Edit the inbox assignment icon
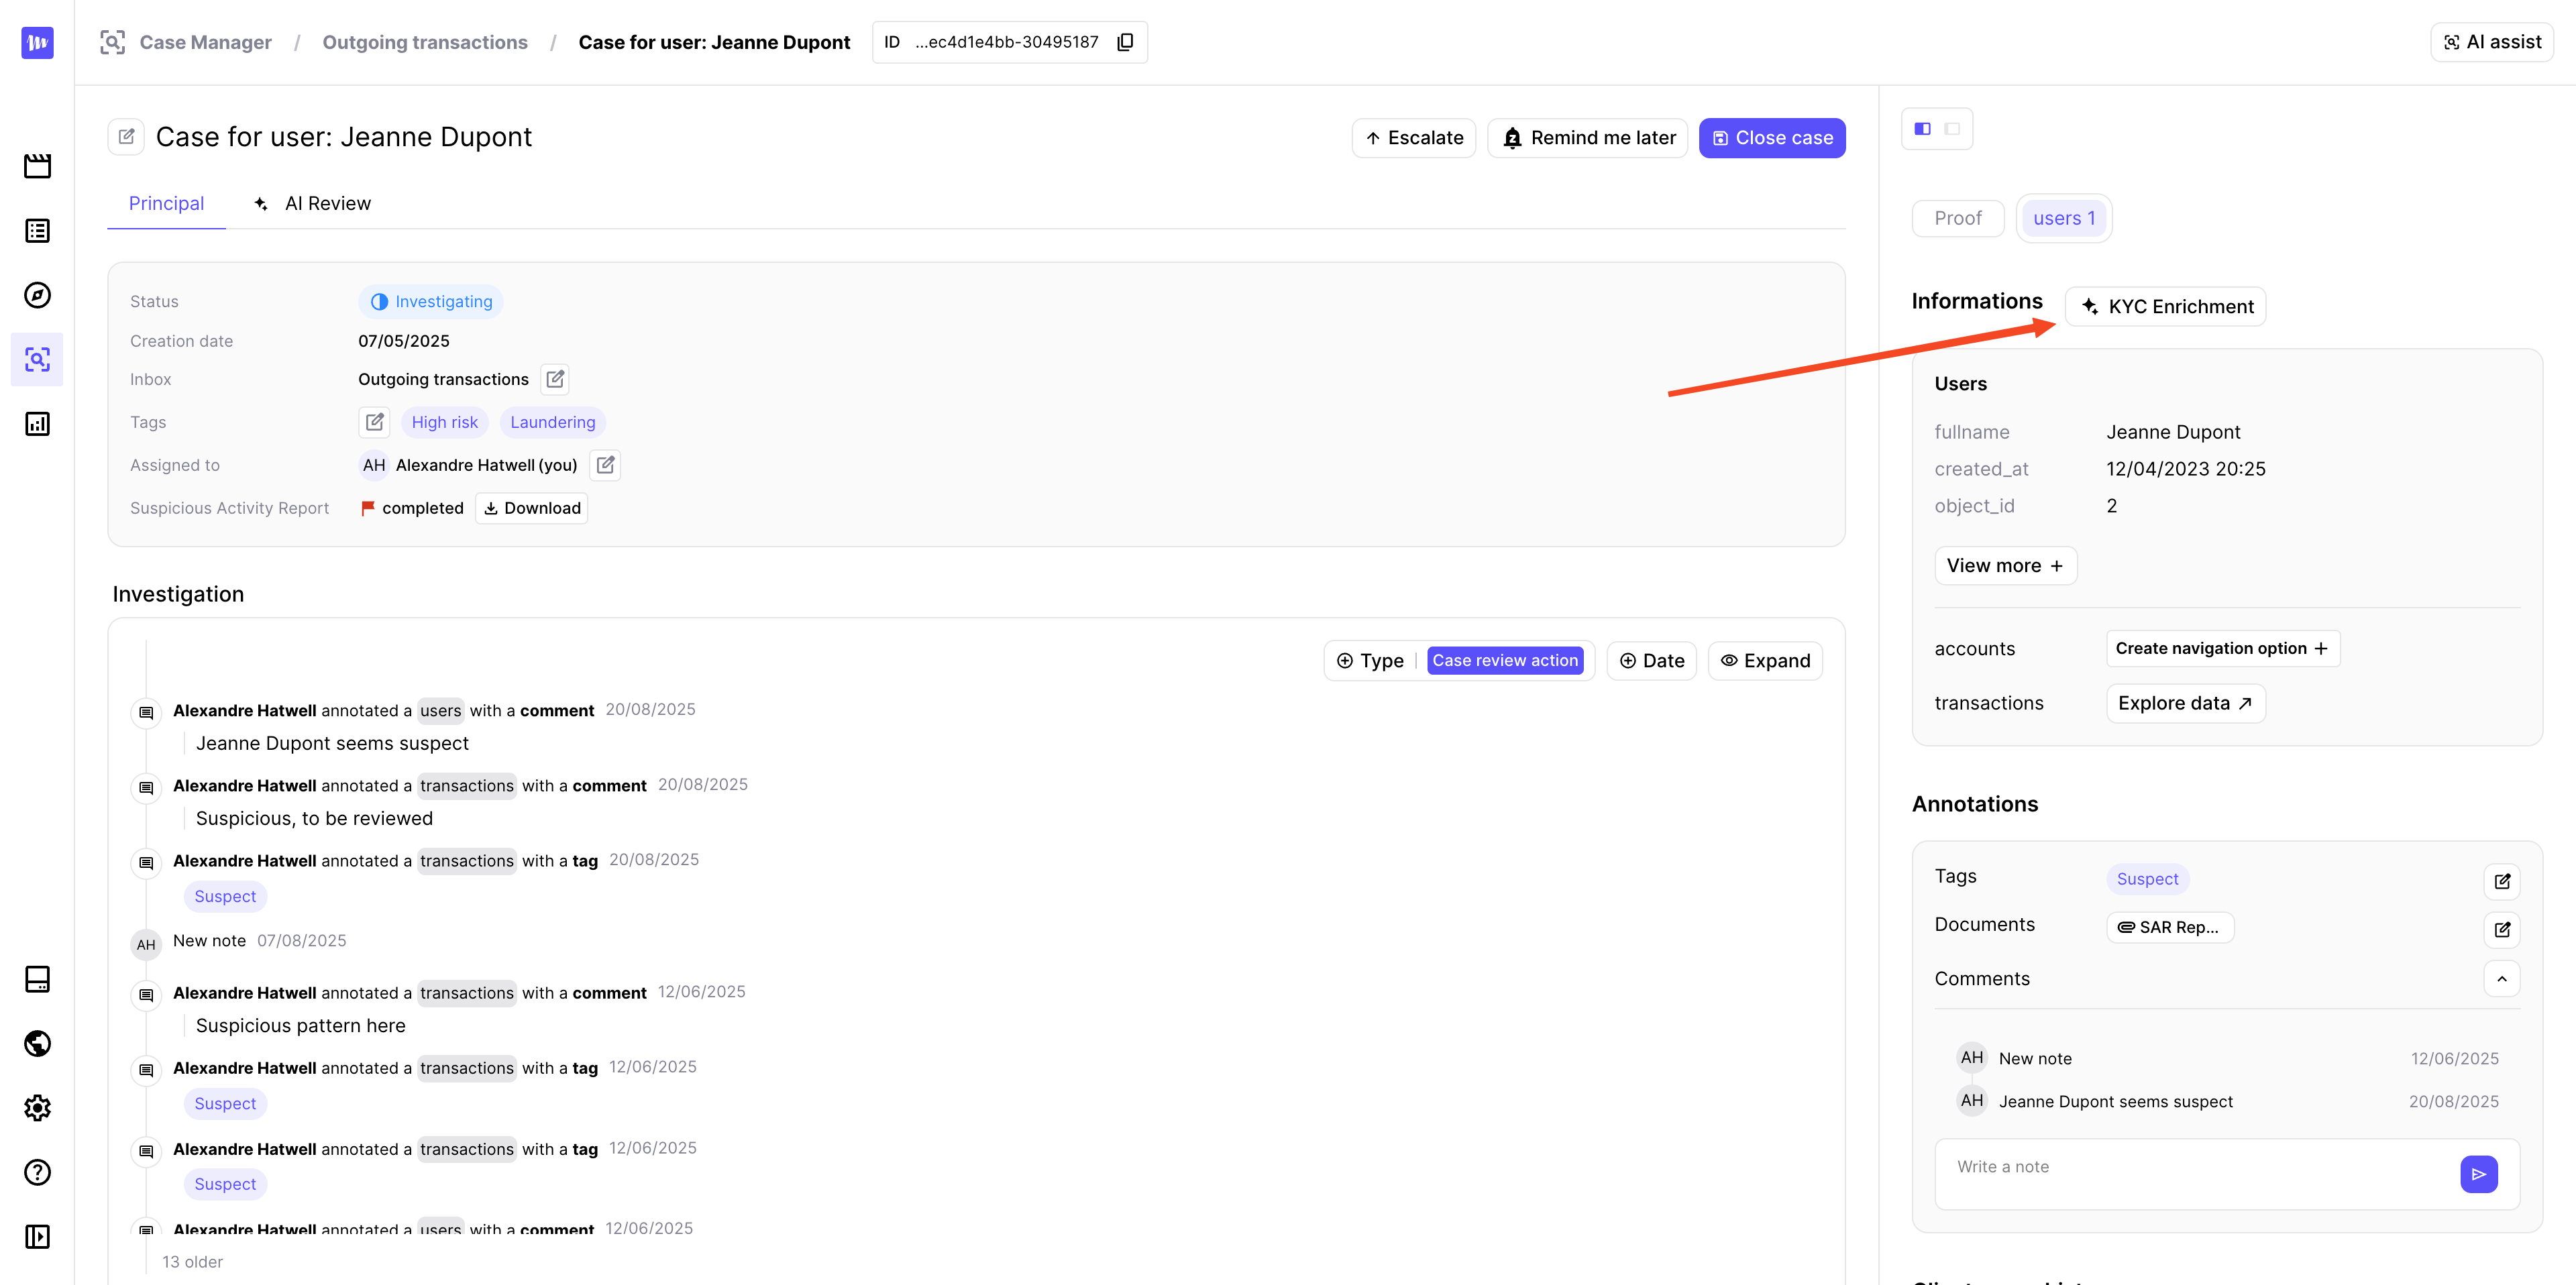This screenshot has height=1285, width=2576. point(555,379)
